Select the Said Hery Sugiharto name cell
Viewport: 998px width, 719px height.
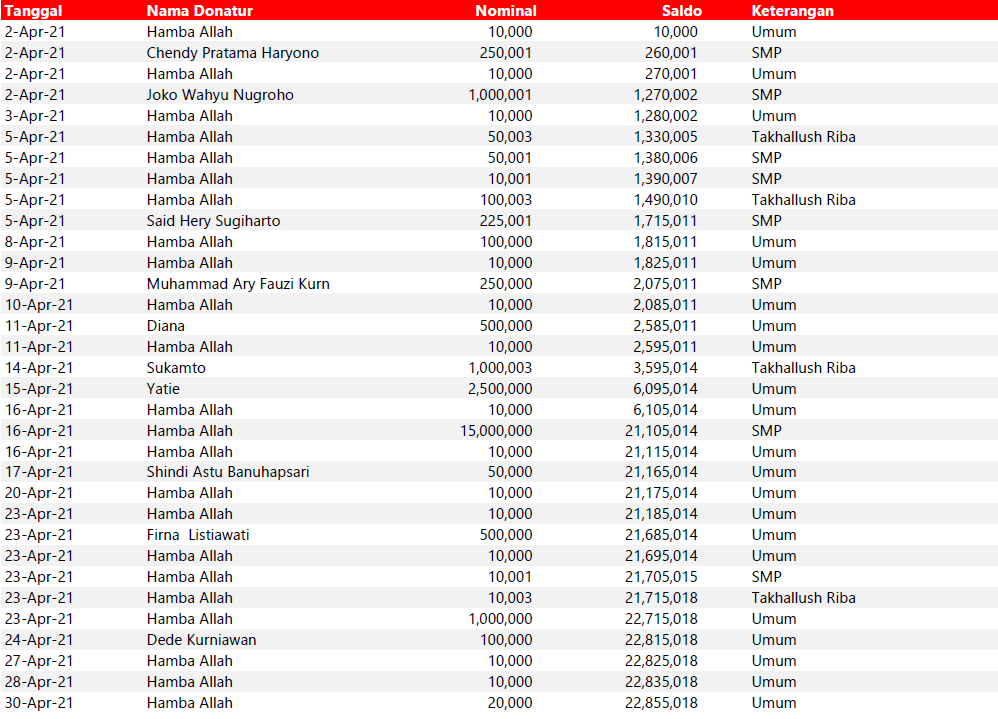coord(213,221)
